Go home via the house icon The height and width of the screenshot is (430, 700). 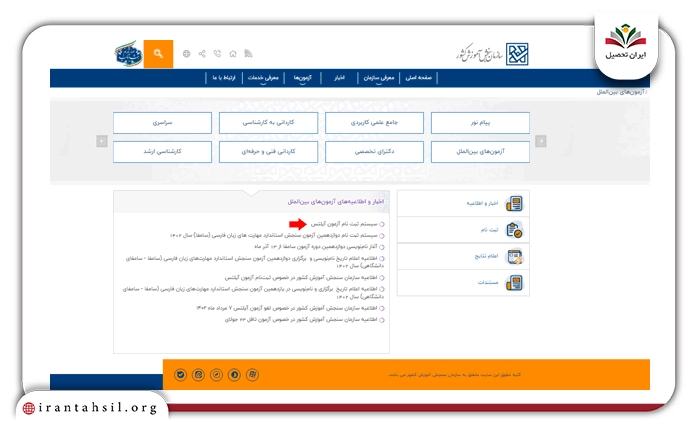(x=233, y=54)
